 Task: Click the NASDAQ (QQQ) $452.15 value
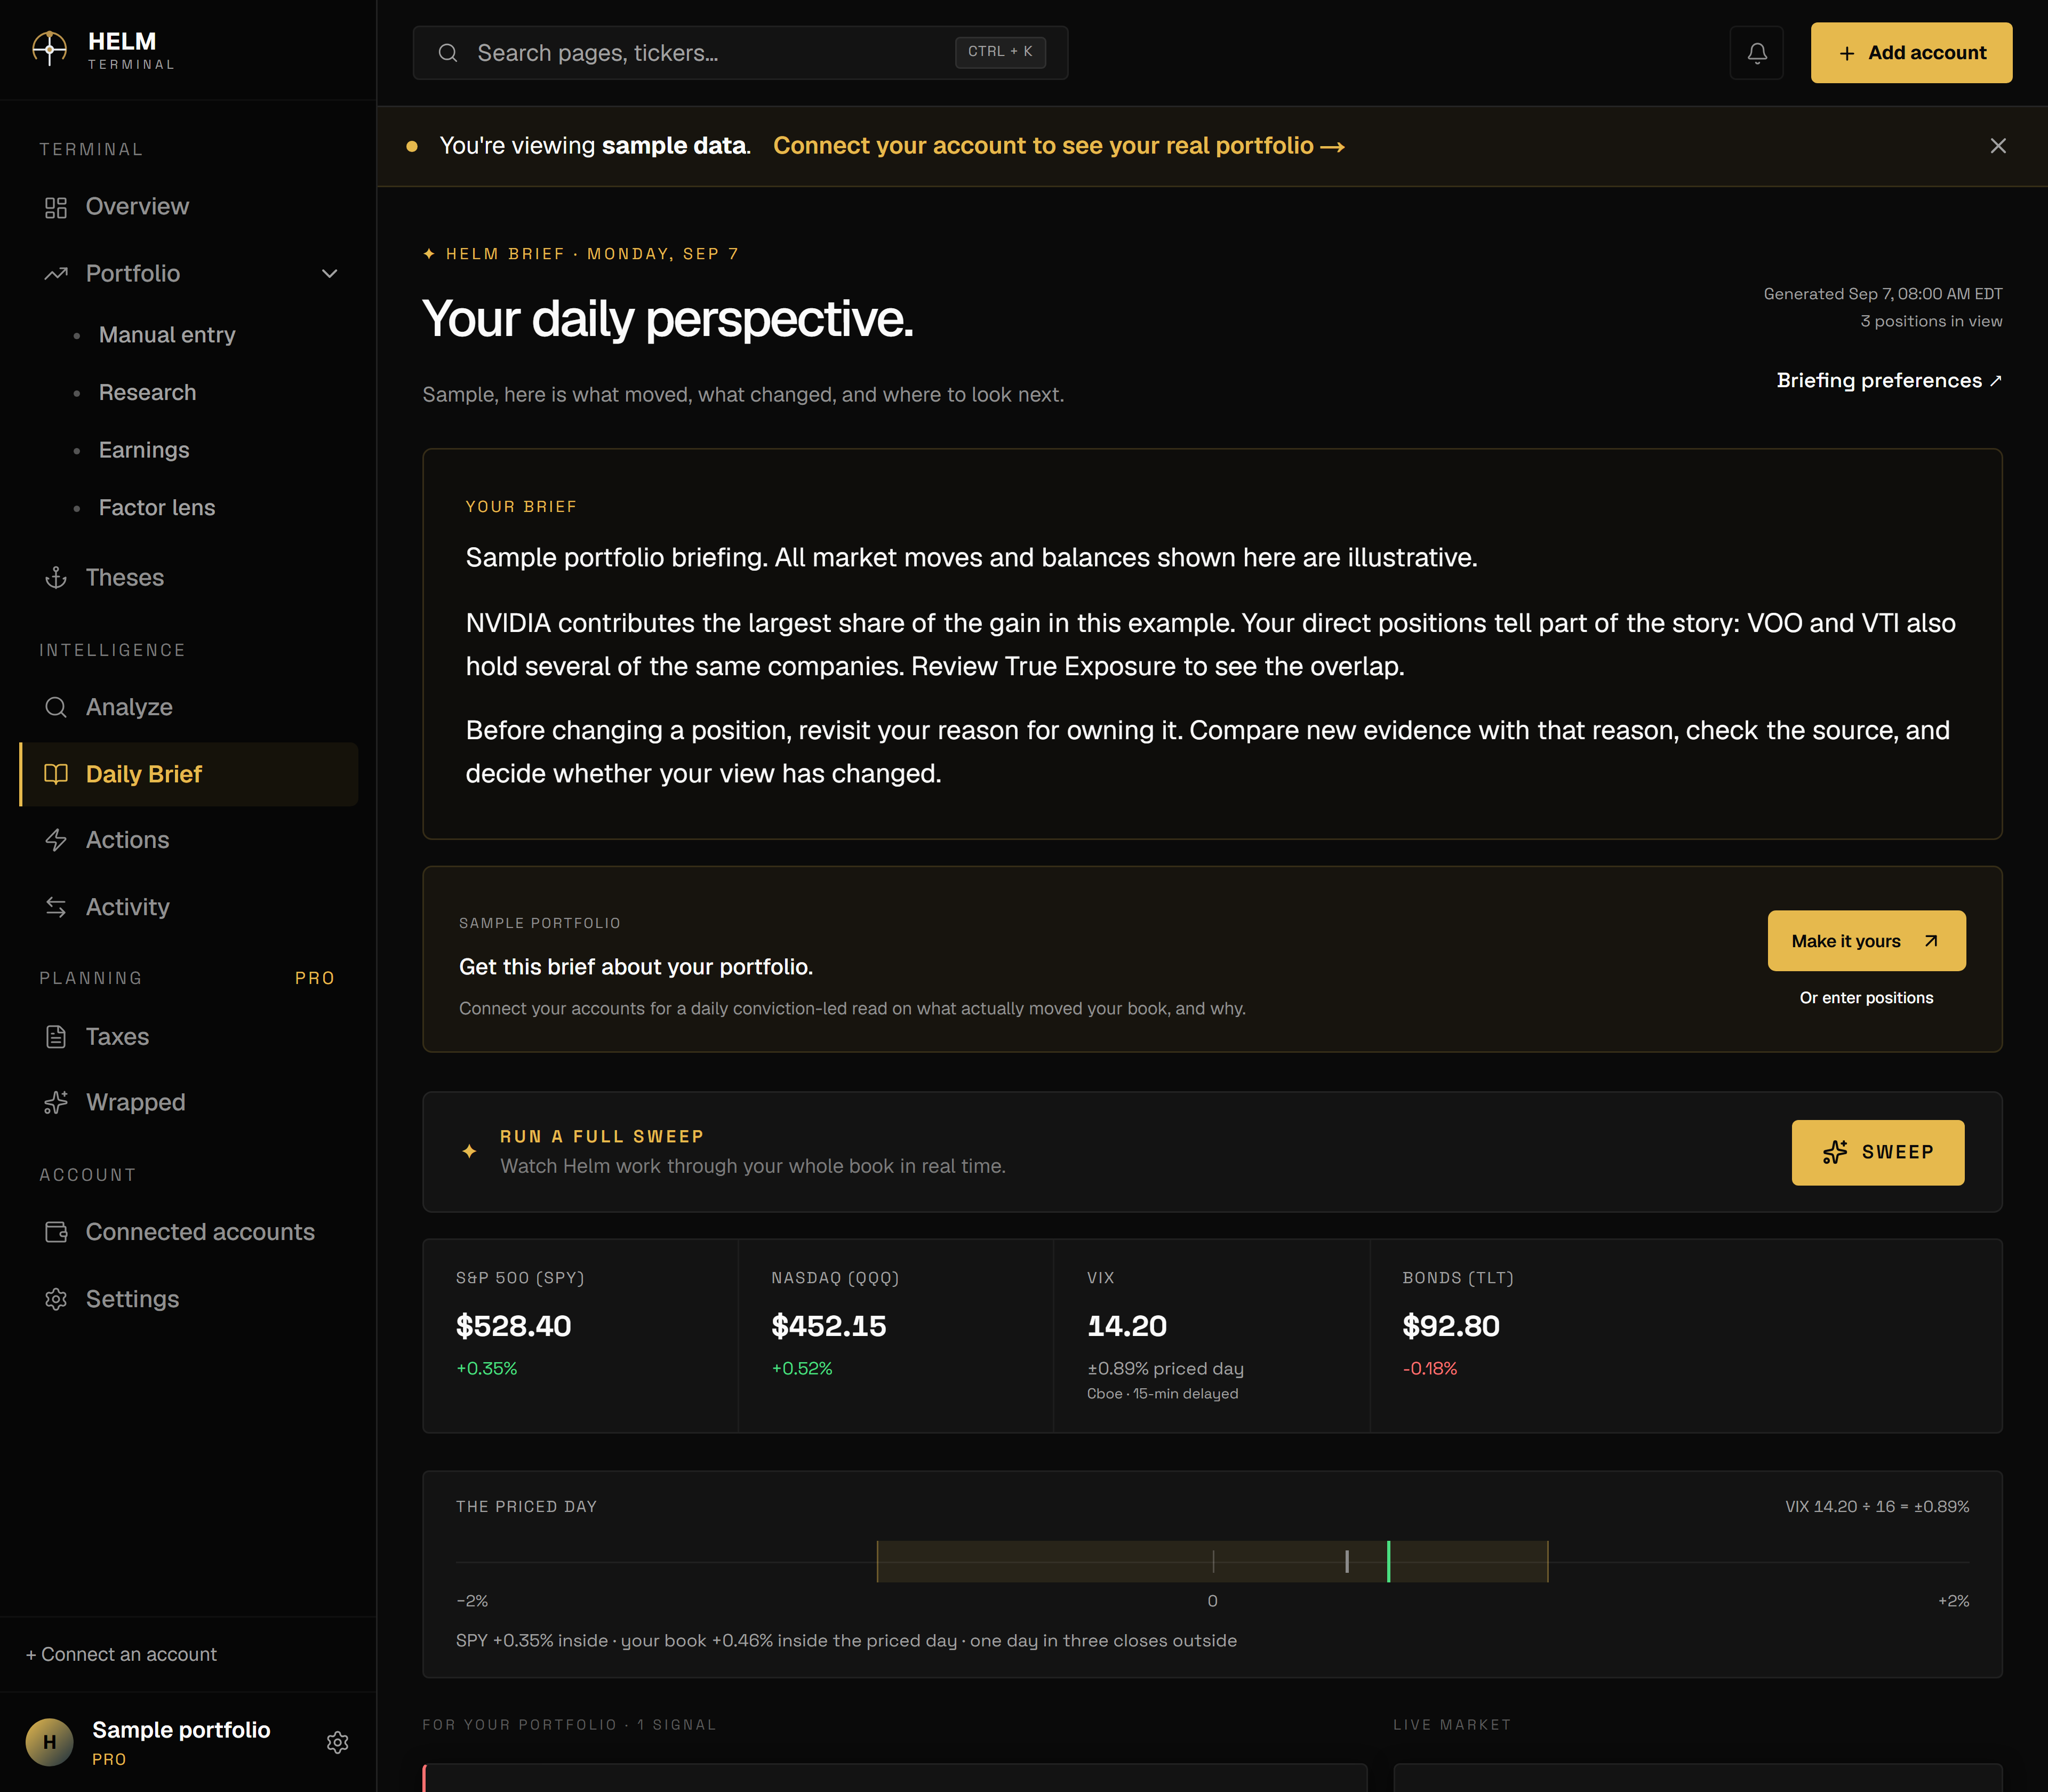tap(828, 1326)
